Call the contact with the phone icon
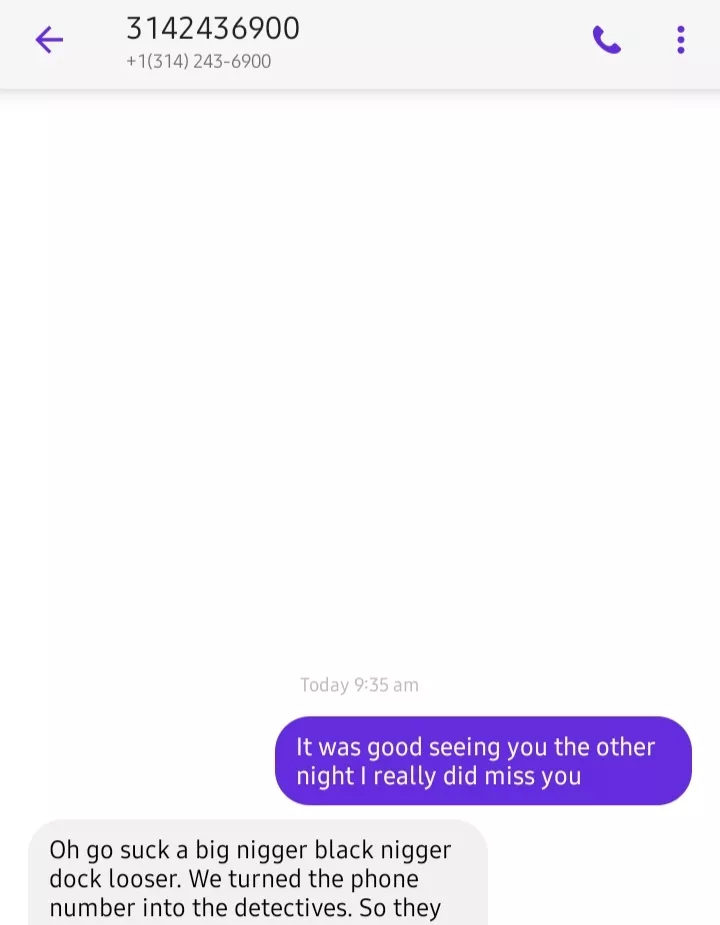Screen dimensions: 720x925 [x=607, y=40]
